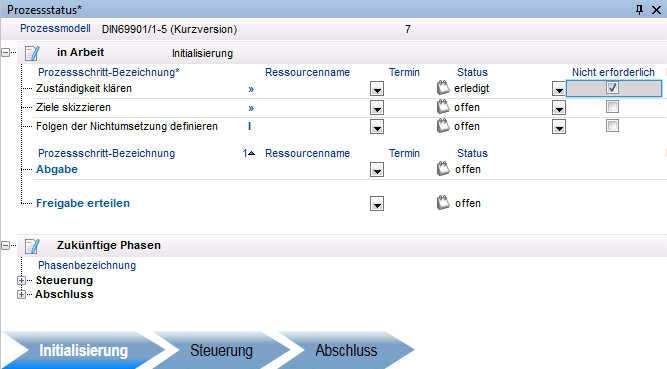The width and height of the screenshot is (667, 369).
Task: Open status dropdown showing erledigt
Action: click(x=559, y=89)
